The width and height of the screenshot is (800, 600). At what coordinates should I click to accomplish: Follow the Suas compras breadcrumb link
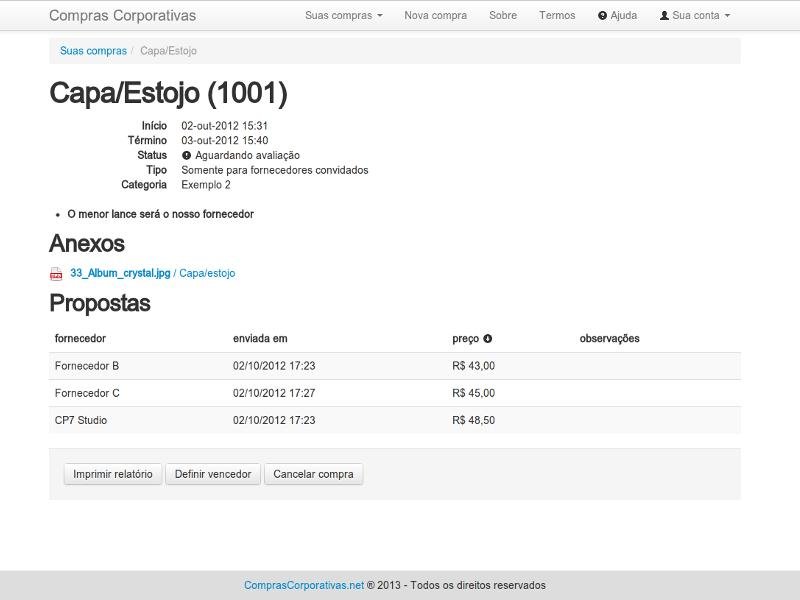(93, 51)
